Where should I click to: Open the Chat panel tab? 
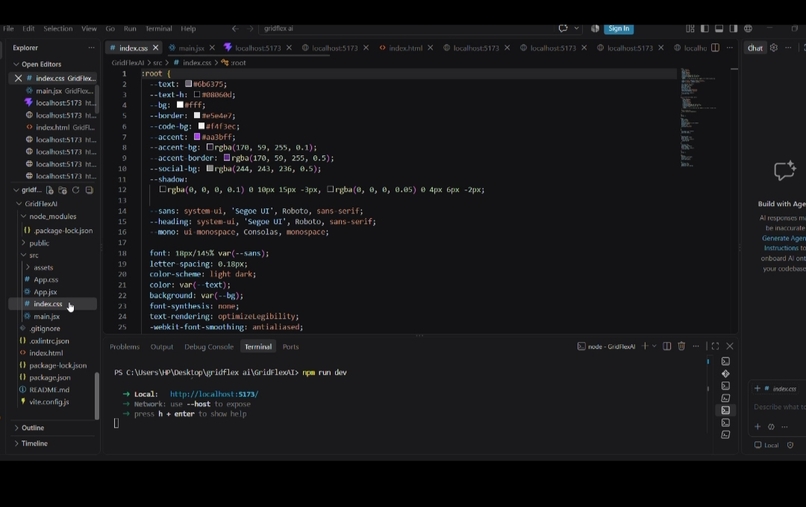[755, 48]
